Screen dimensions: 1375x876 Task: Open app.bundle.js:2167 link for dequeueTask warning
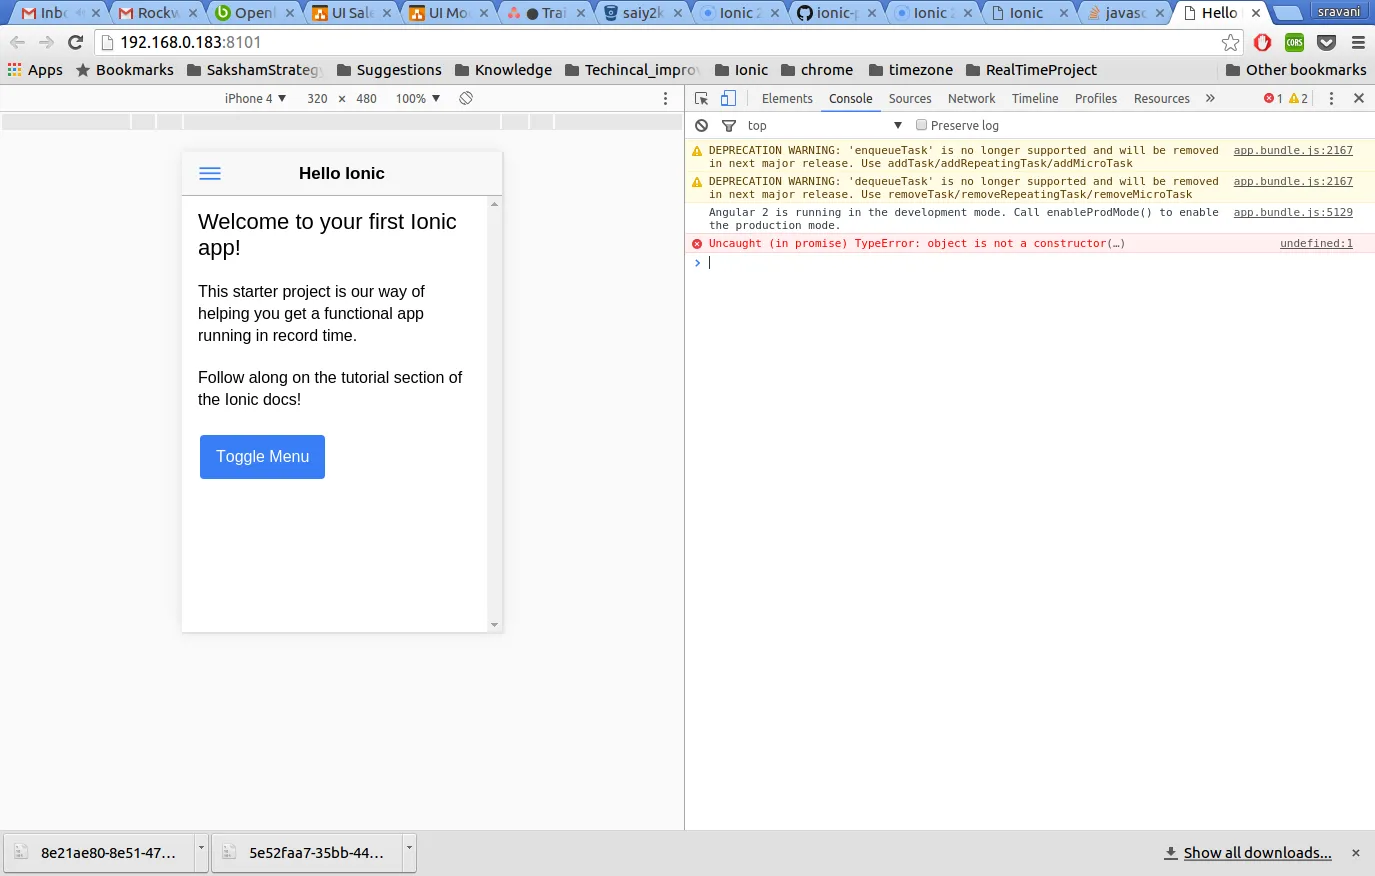click(x=1293, y=181)
